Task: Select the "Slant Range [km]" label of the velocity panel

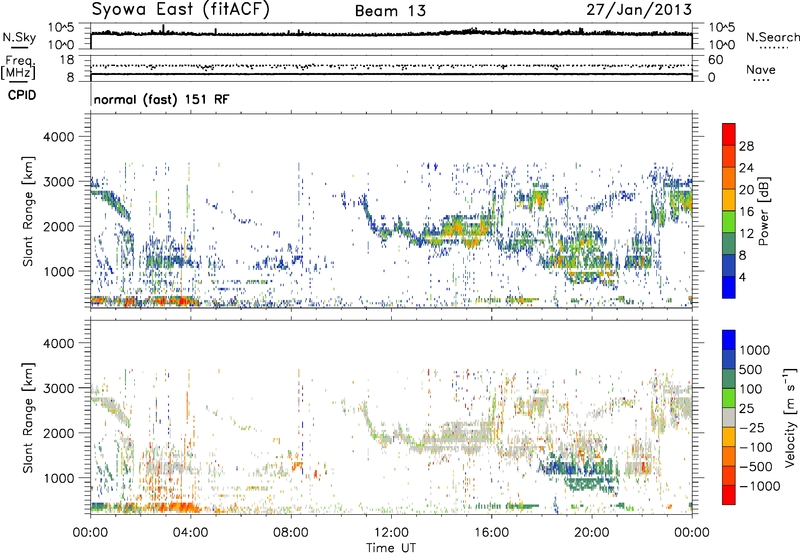Action: [28, 418]
